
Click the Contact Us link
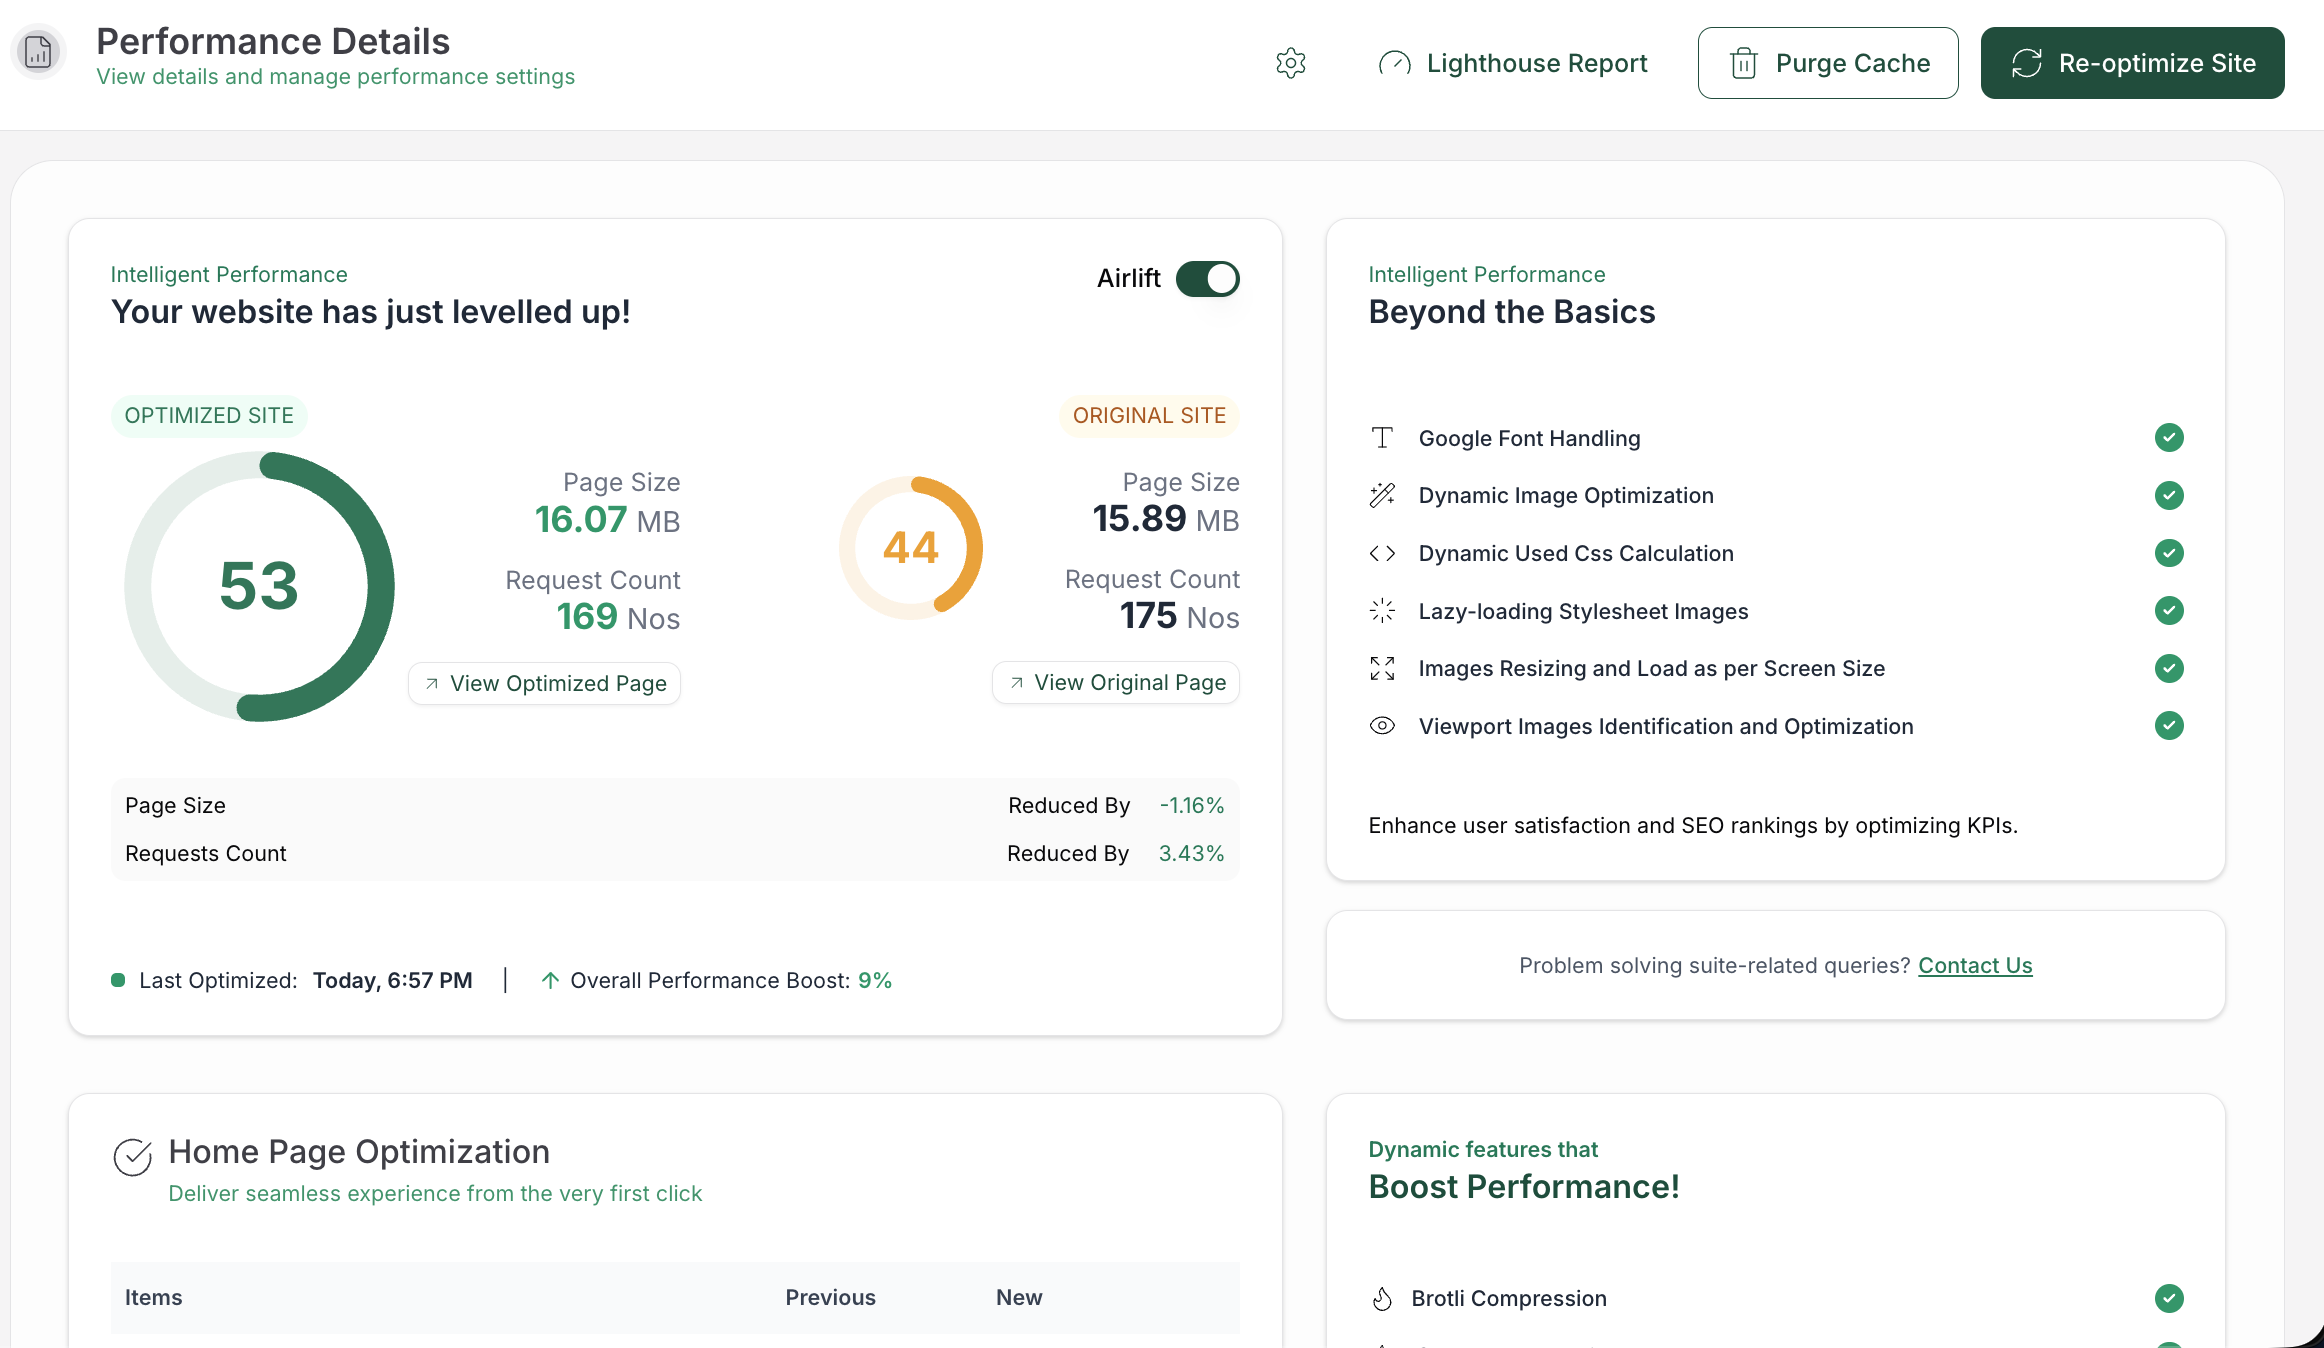coord(1975,965)
